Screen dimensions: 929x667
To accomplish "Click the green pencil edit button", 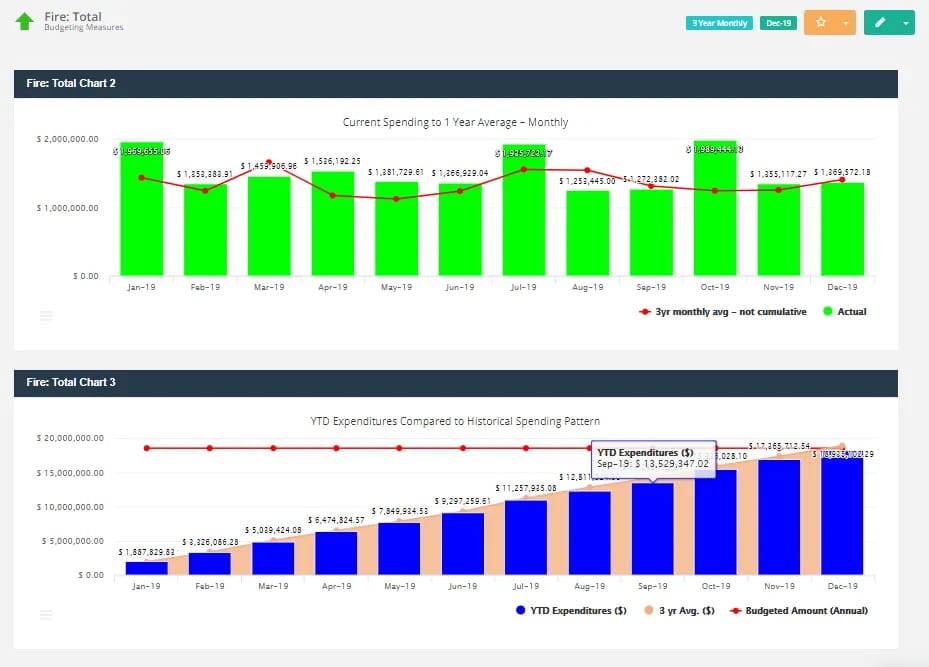I will (880, 23).
